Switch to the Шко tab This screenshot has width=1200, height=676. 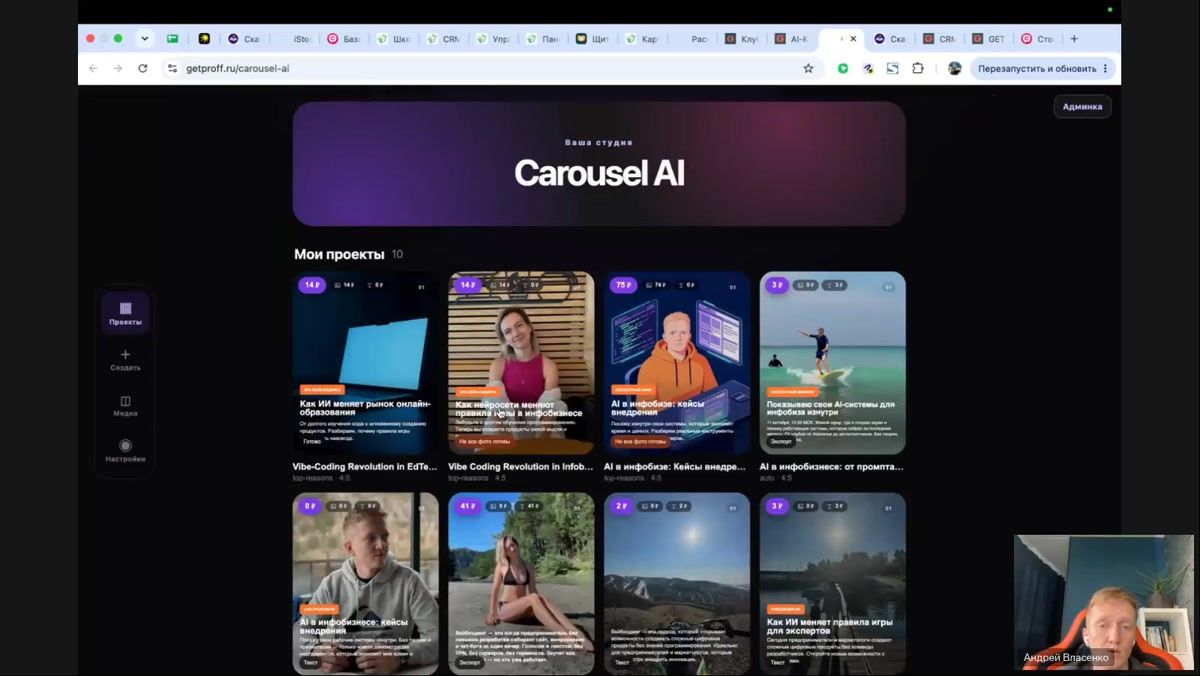394,39
